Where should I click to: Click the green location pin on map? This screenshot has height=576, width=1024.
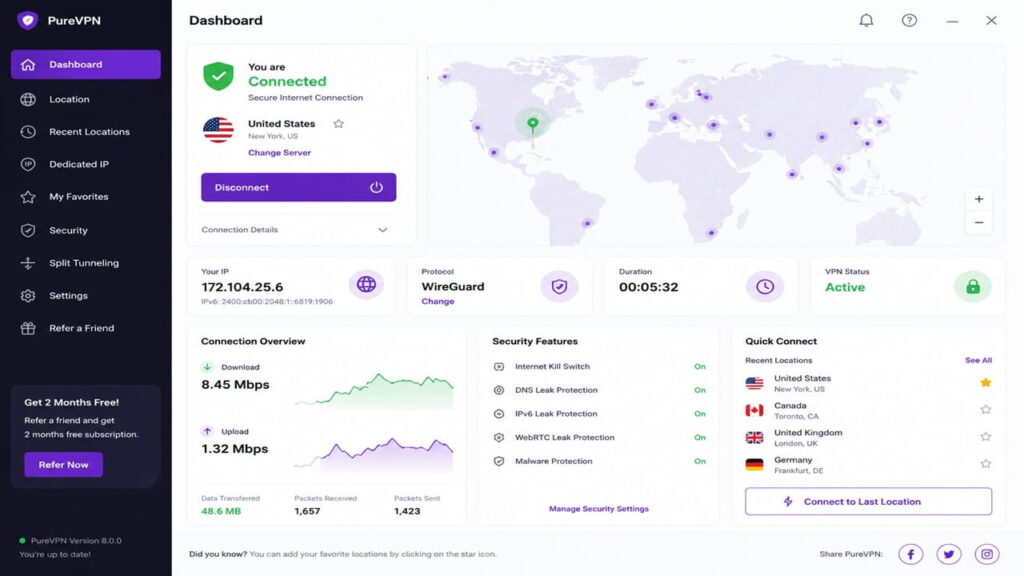coord(533,125)
